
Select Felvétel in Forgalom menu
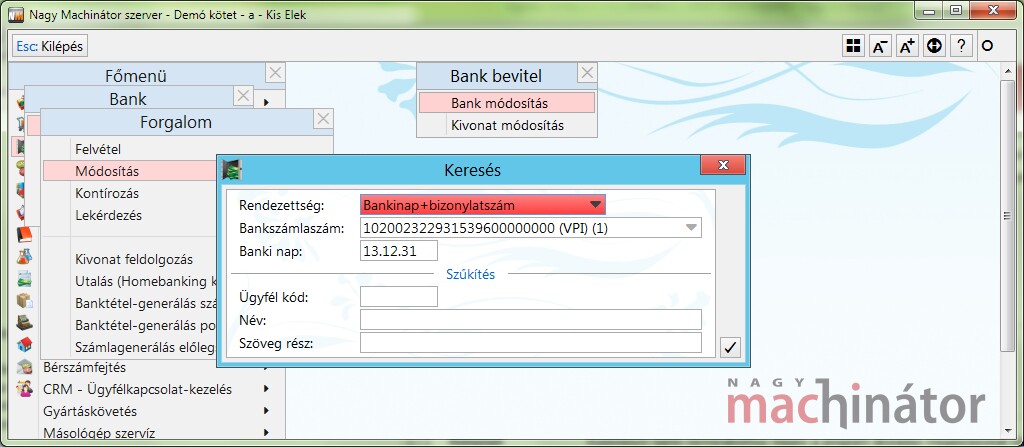tap(98, 149)
